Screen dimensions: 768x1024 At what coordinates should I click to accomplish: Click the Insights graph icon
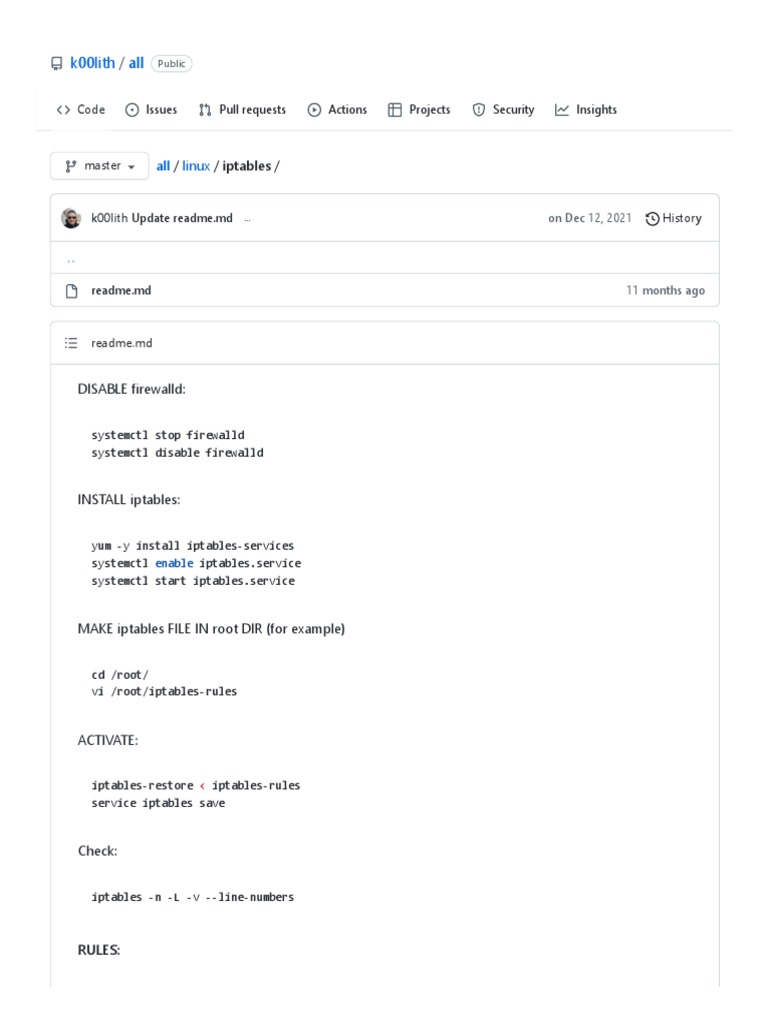coord(562,110)
